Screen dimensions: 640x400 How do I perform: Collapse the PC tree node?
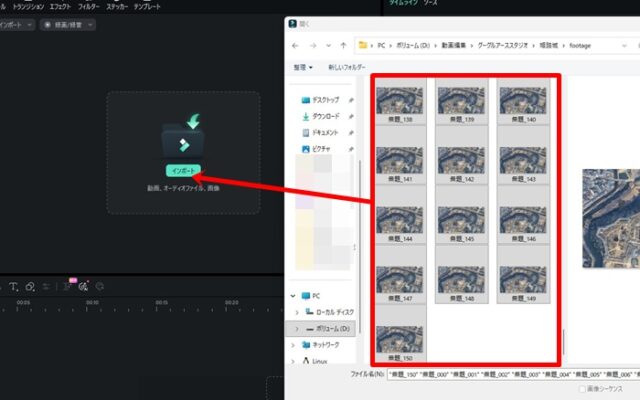pos(294,296)
